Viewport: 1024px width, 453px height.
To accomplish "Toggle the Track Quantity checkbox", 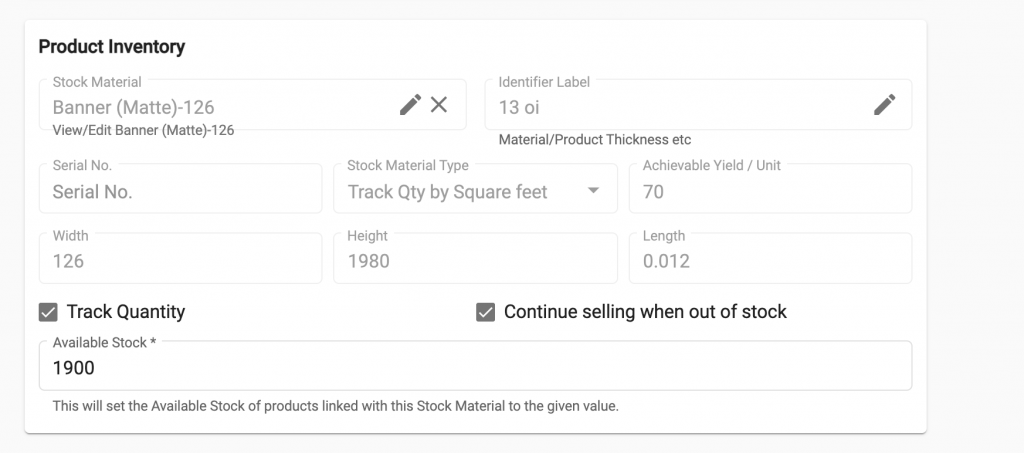I will click(x=48, y=312).
